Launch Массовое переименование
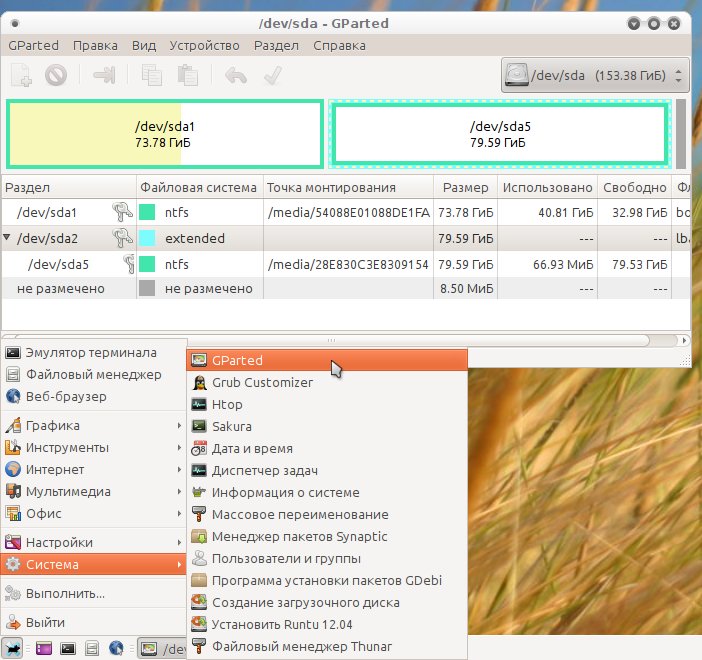Image resolution: width=702 pixels, height=660 pixels. 327,514
